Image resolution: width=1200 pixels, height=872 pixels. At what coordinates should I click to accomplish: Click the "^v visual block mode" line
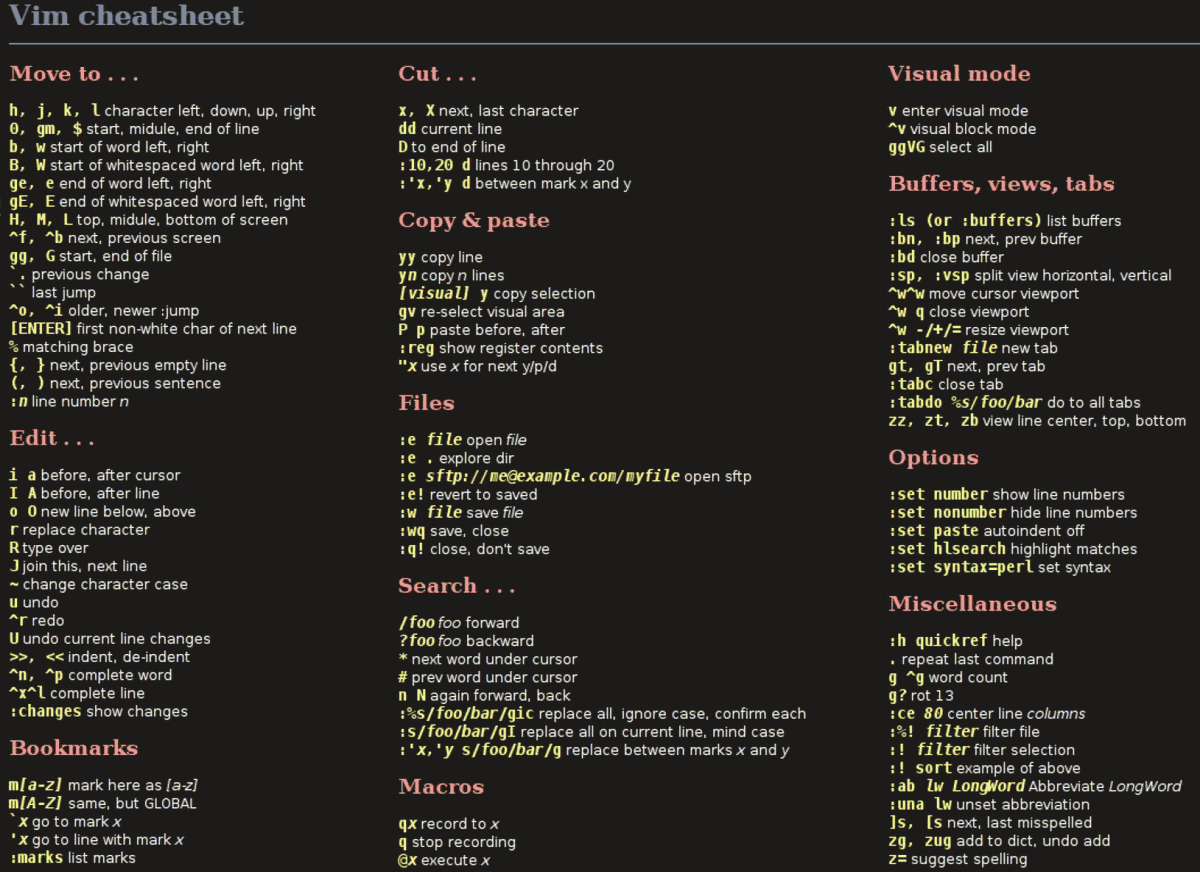pyautogui.click(x=962, y=129)
